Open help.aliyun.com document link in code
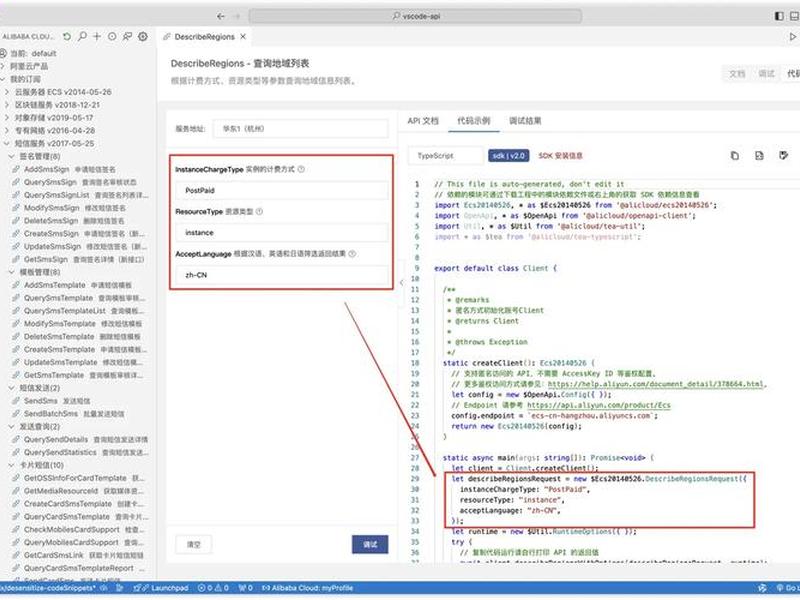 pyautogui.click(x=656, y=384)
